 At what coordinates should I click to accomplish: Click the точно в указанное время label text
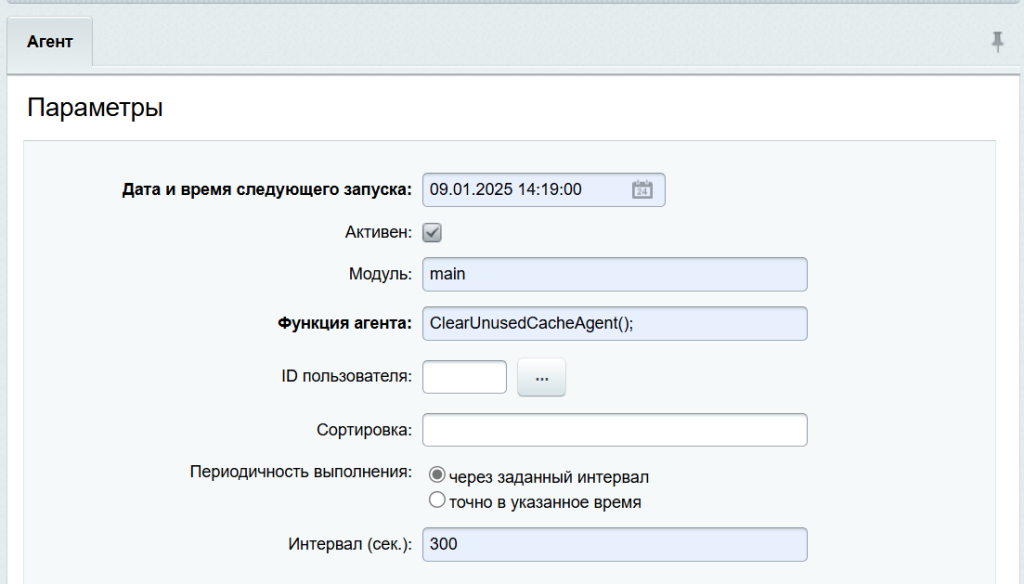[545, 502]
